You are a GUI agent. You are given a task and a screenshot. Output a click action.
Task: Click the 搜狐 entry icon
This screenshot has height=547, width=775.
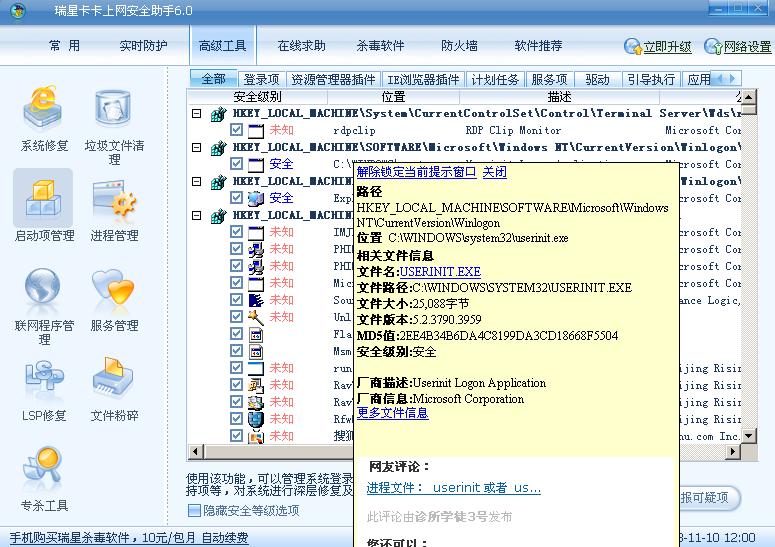point(256,436)
